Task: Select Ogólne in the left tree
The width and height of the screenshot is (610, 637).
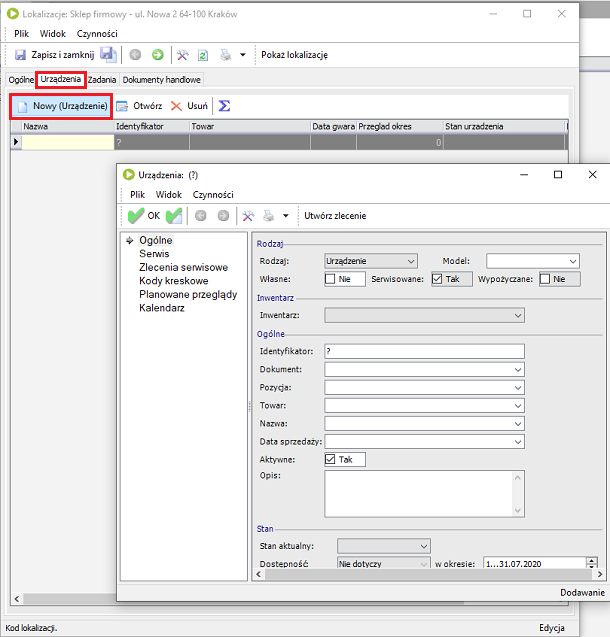Action: tap(156, 240)
